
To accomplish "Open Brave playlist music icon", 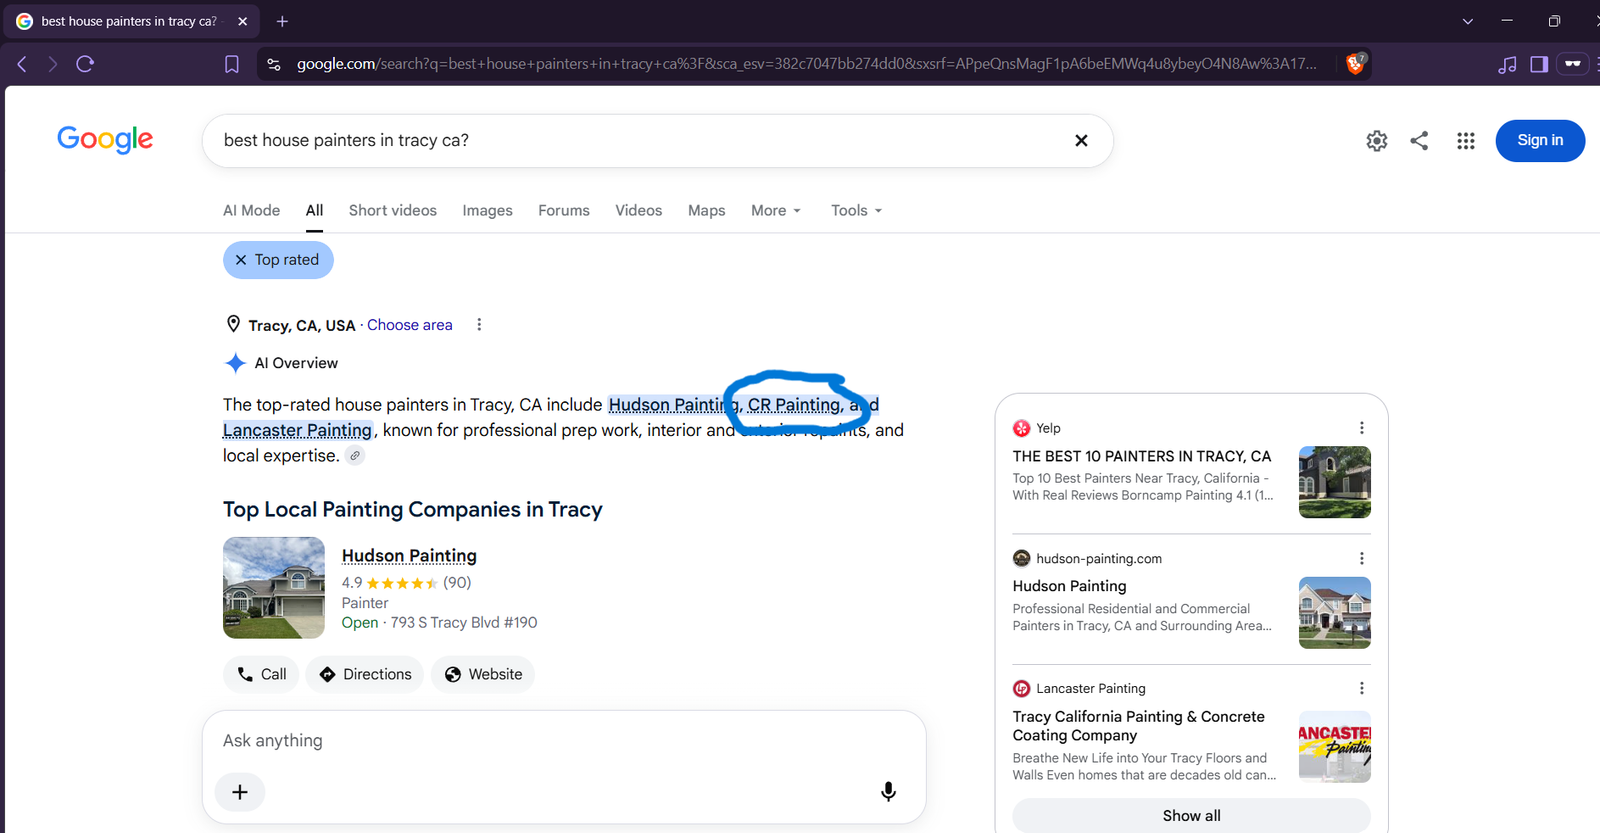I will click(x=1507, y=64).
